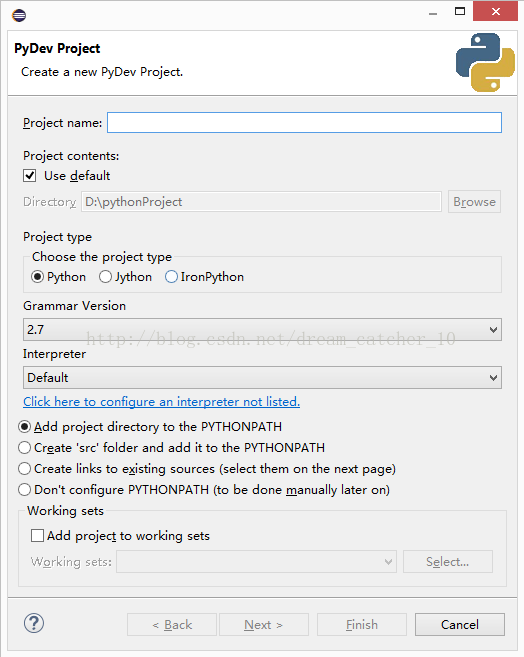
Task: Maximize the PyDev Project dialog
Action: click(x=460, y=11)
